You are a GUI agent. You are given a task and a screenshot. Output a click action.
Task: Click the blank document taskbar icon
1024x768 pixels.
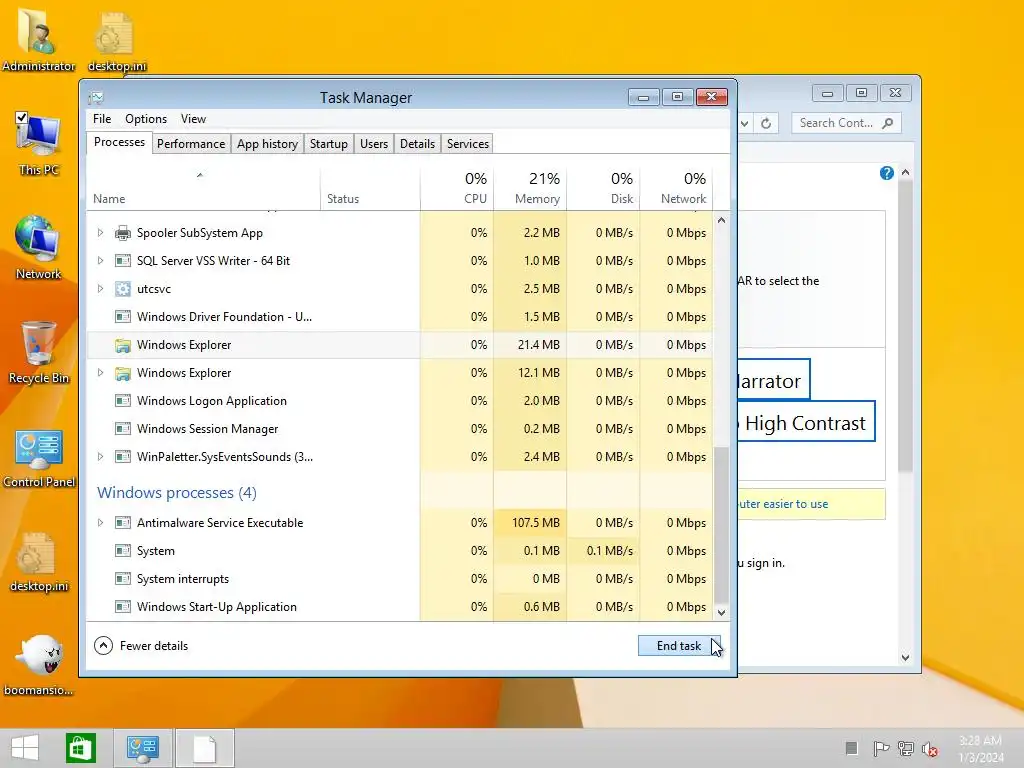(x=204, y=748)
